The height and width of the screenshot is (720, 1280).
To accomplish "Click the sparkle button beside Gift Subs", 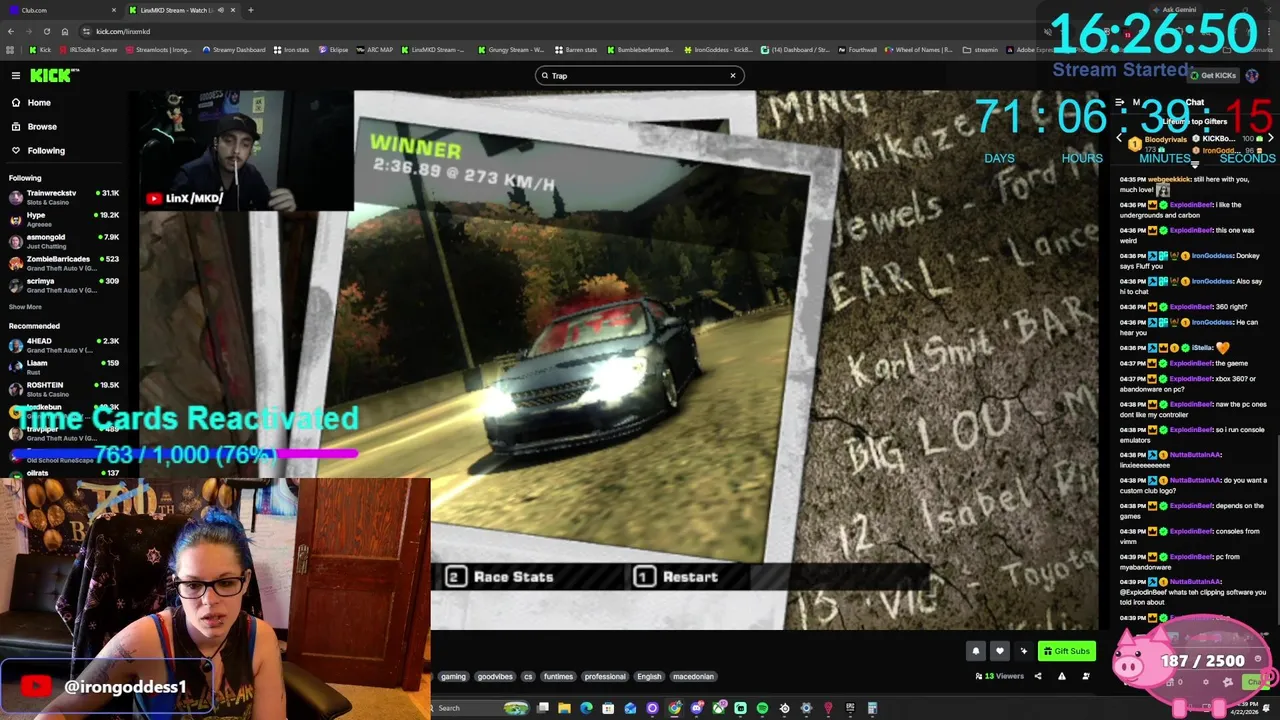I will point(1023,651).
